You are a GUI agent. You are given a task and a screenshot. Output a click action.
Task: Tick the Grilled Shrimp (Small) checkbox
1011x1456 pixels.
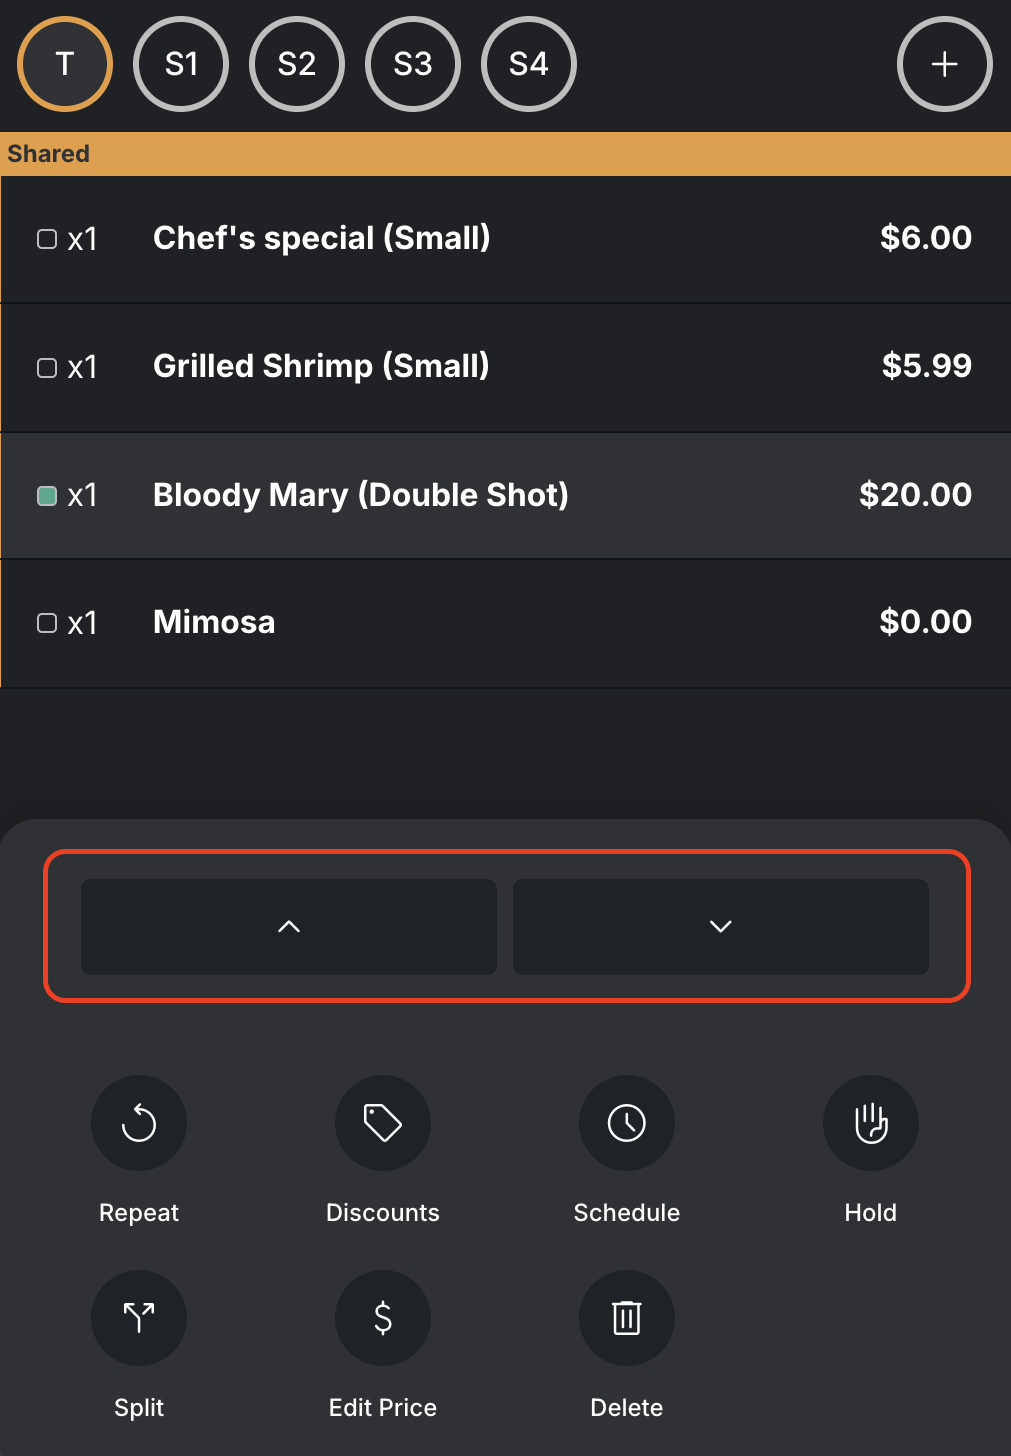pos(47,367)
